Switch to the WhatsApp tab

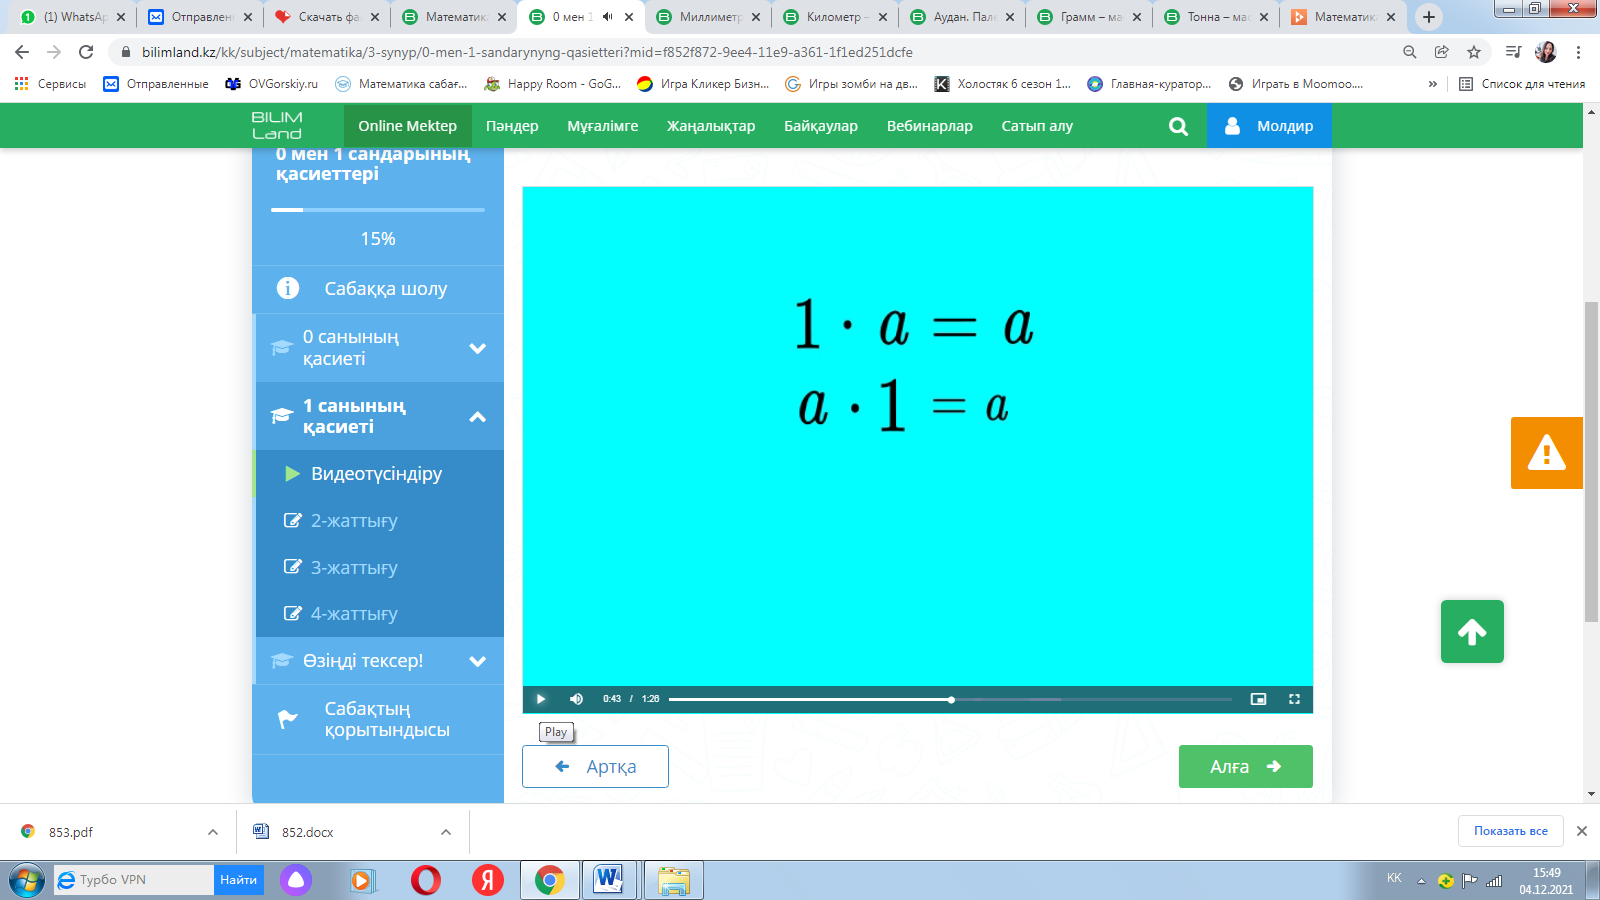(x=72, y=17)
